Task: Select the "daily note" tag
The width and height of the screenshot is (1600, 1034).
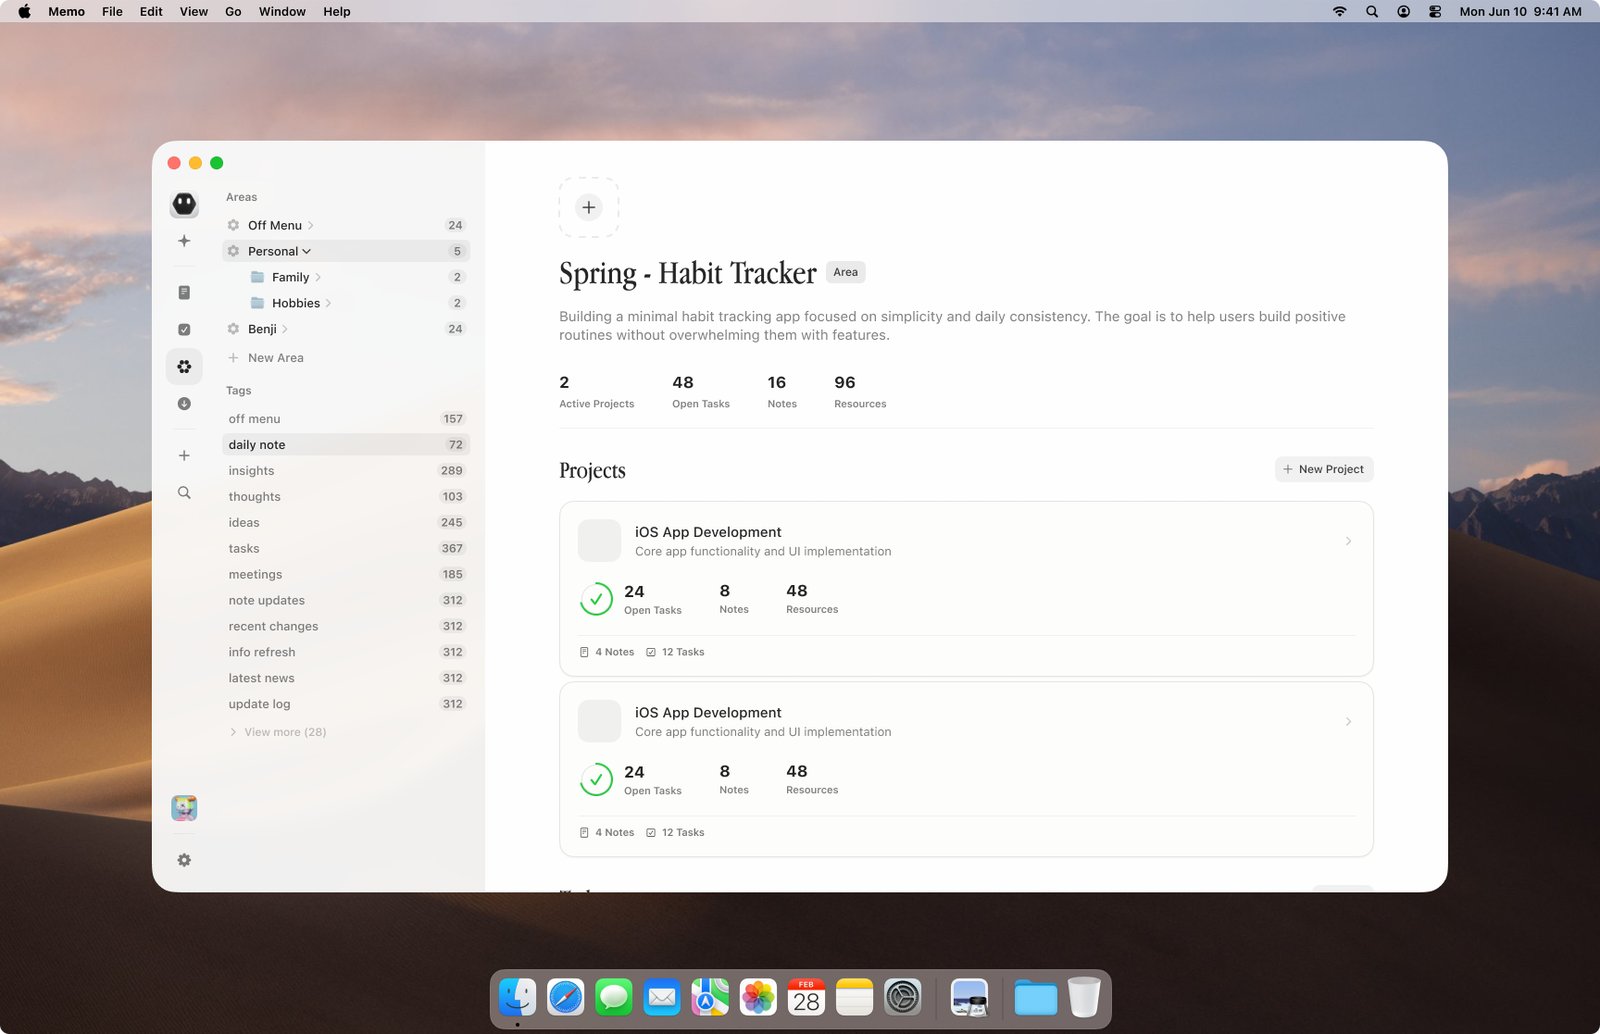Action: [346, 445]
